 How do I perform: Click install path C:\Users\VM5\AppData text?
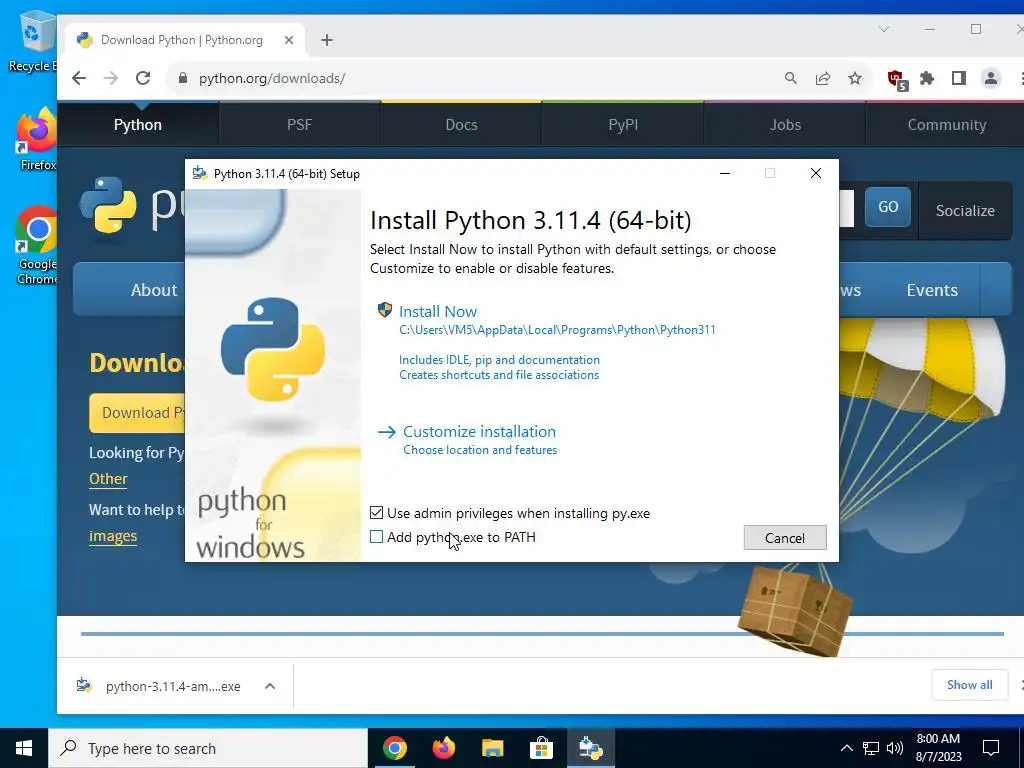coord(557,330)
